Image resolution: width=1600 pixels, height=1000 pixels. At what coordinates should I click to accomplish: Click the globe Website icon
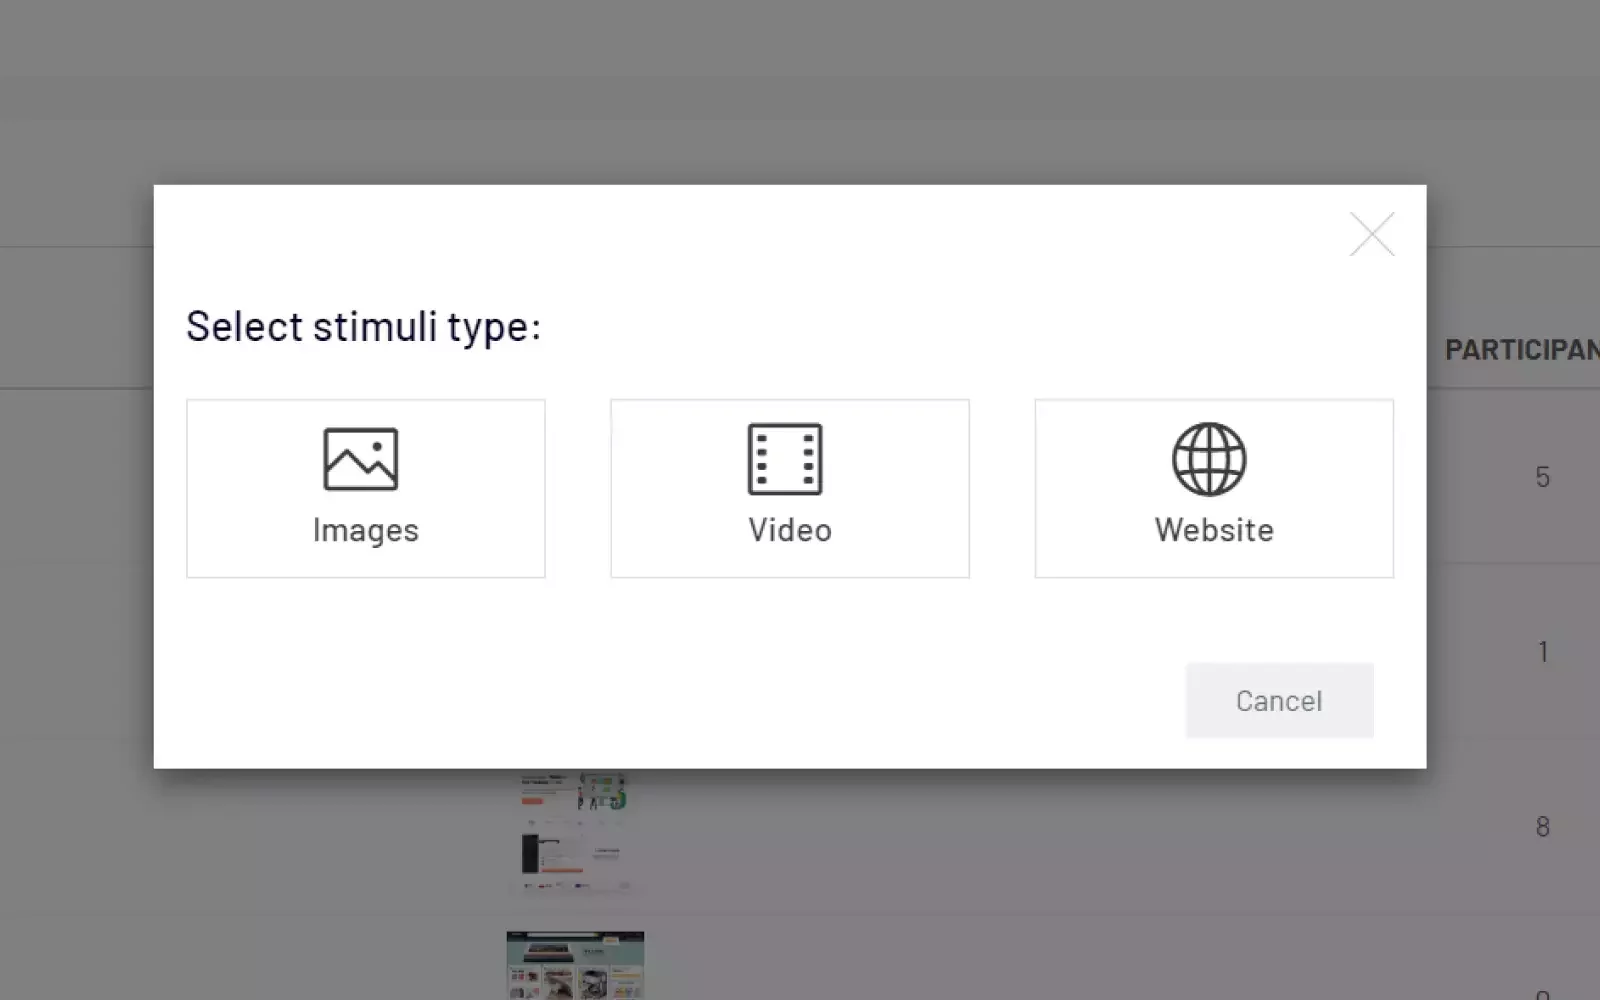click(x=1209, y=459)
